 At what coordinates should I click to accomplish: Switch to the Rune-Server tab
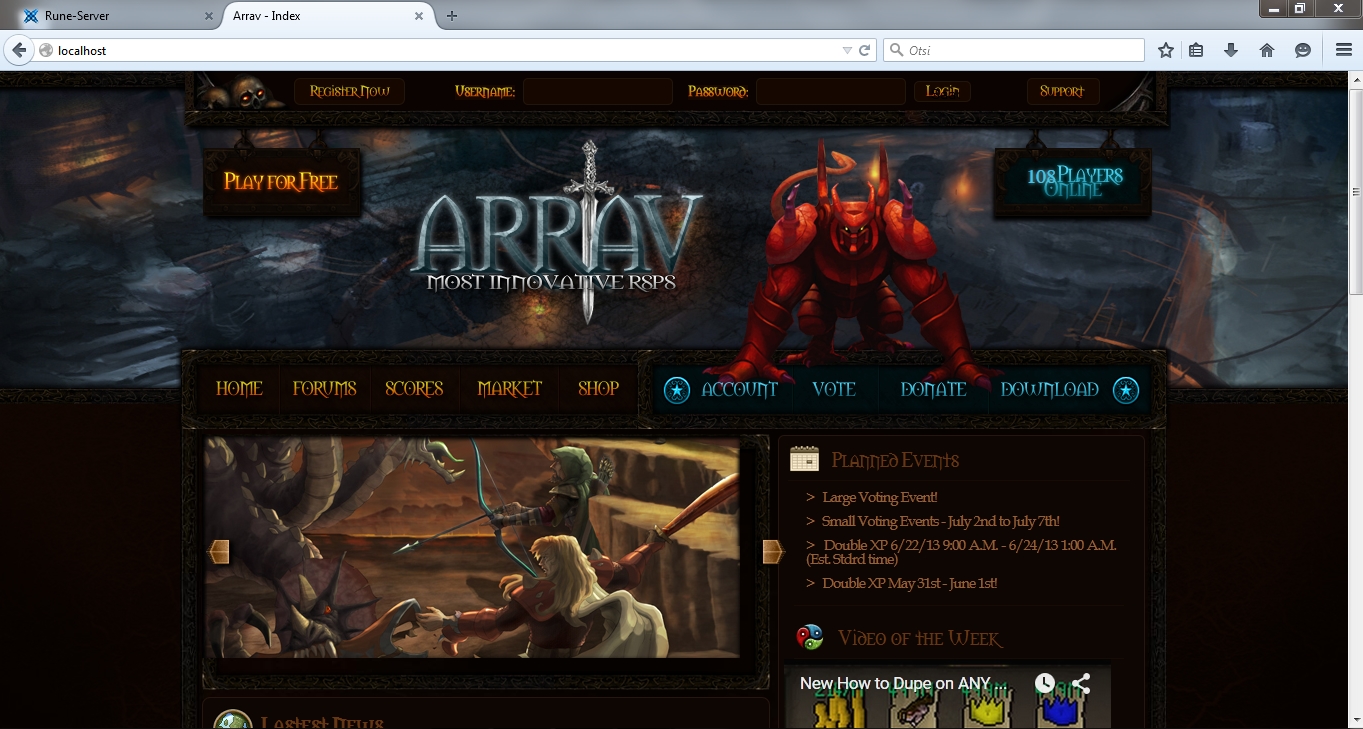tap(112, 16)
